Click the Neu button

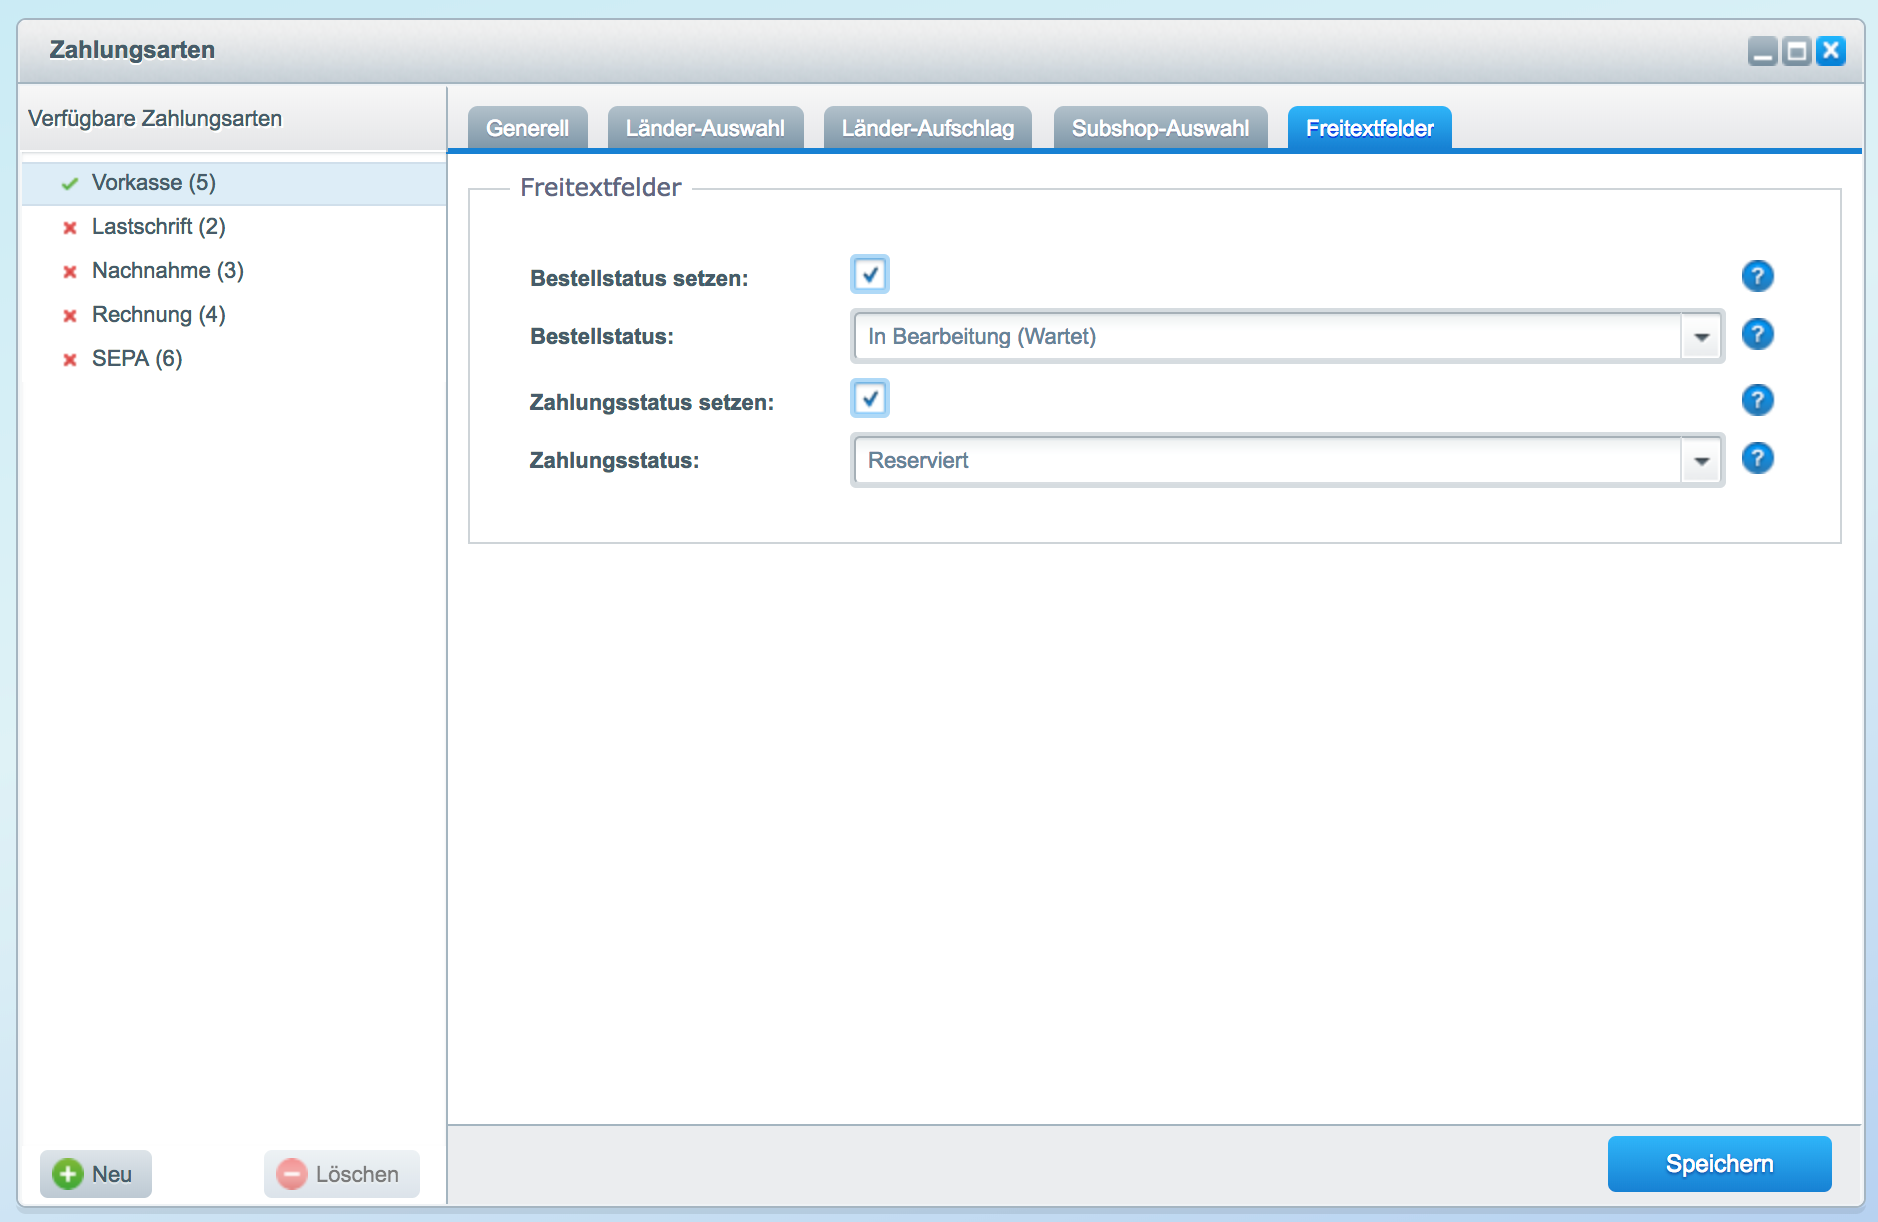96,1174
